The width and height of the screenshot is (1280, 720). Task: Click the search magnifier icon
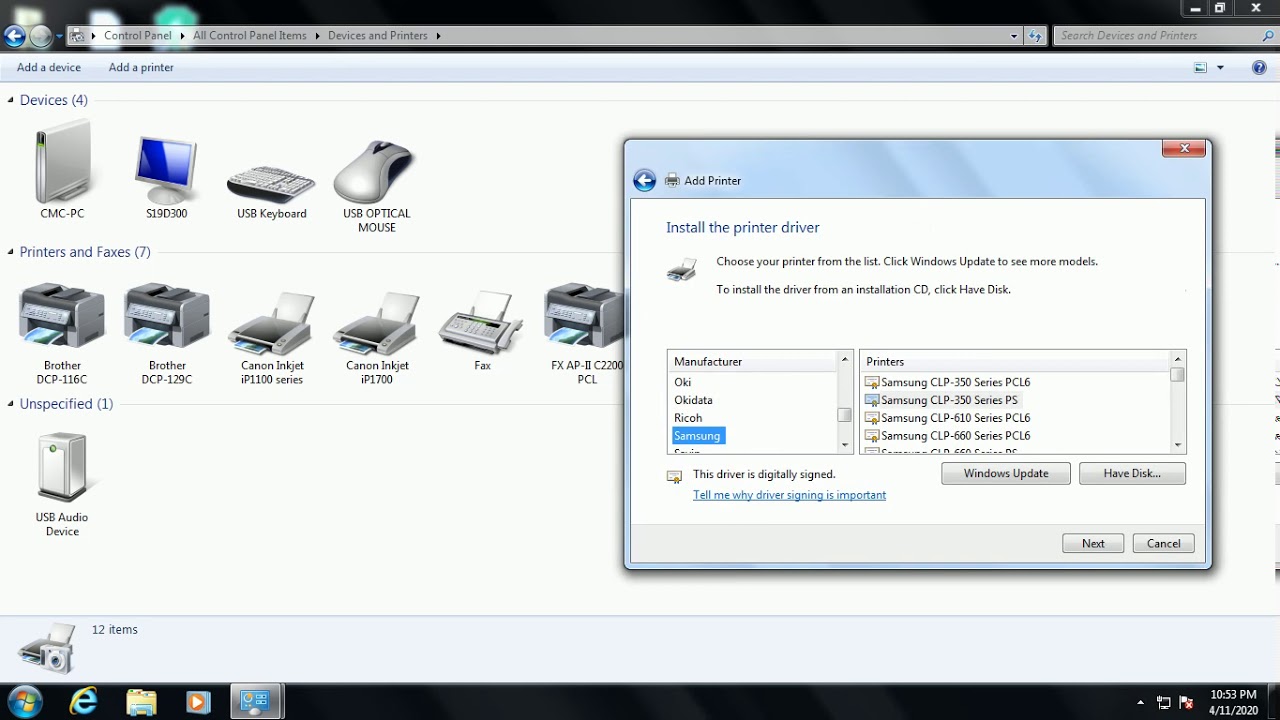pos(1268,36)
